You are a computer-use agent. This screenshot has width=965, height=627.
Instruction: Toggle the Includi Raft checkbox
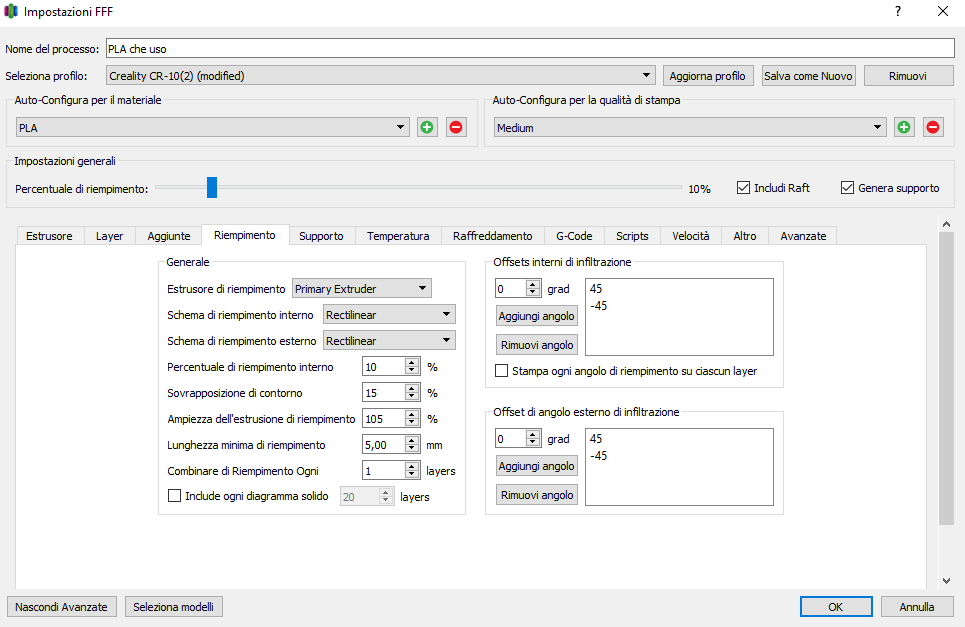(x=743, y=187)
